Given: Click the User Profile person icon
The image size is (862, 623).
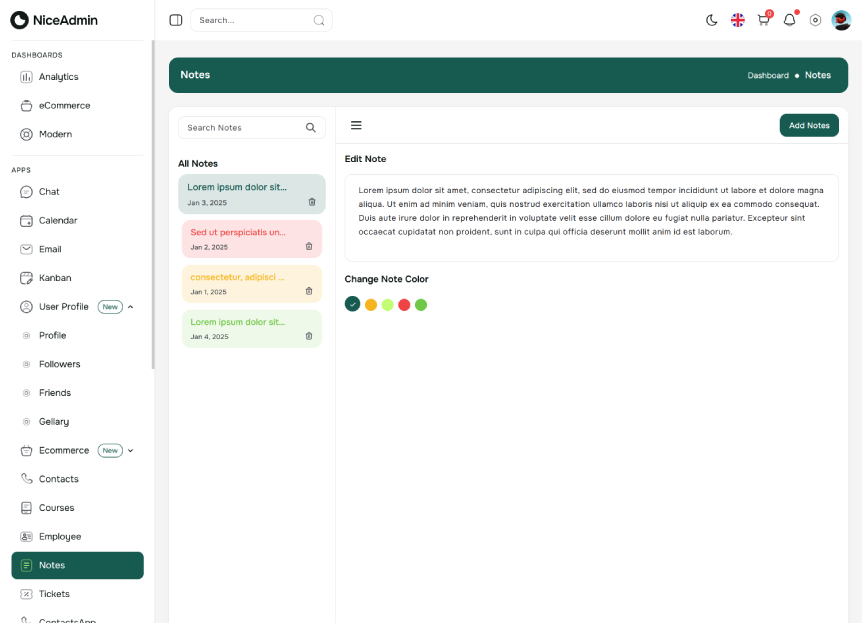Looking at the screenshot, I should pyautogui.click(x=26, y=307).
